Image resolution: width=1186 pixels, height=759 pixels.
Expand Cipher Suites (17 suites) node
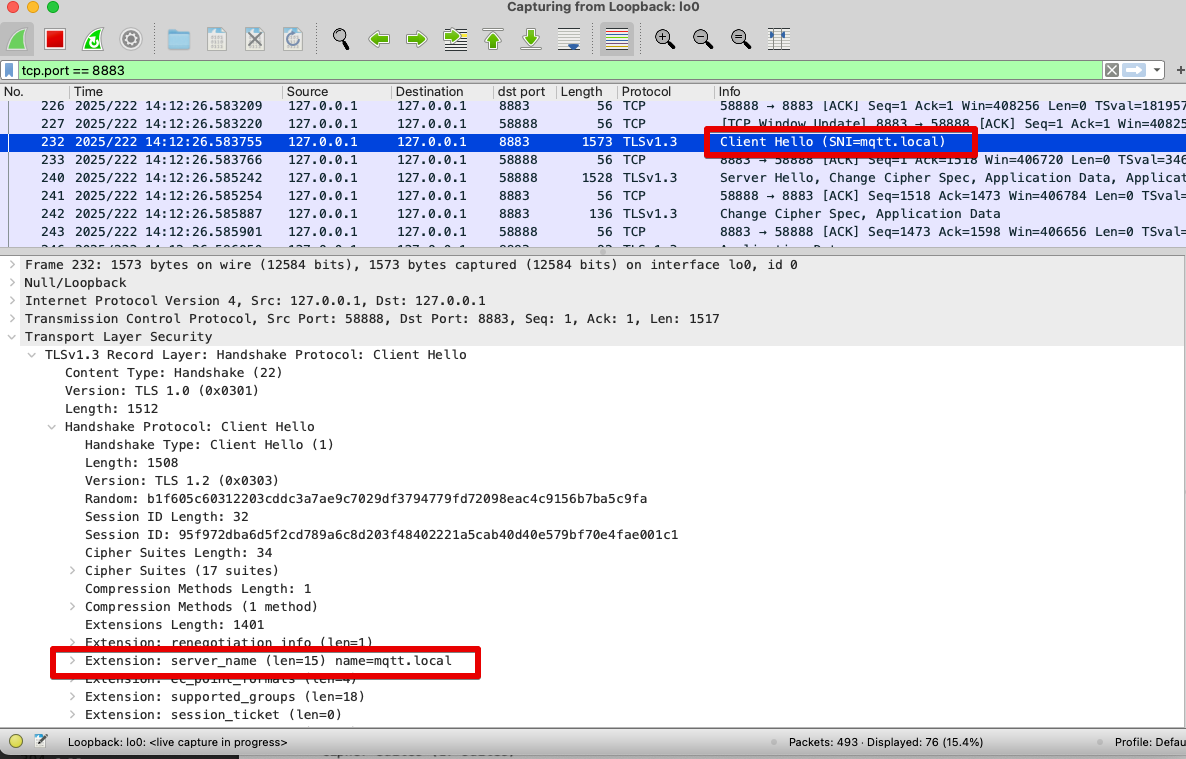(72, 571)
